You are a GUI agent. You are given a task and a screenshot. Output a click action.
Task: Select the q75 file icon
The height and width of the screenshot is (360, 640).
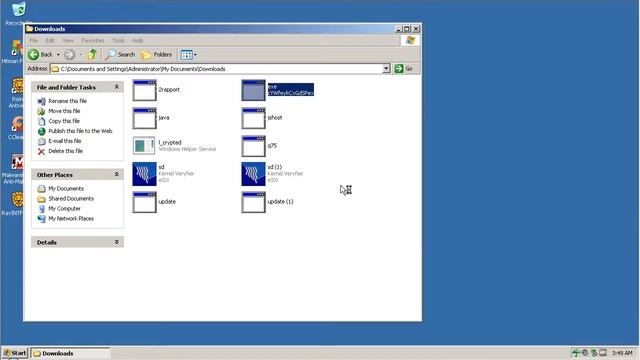tap(253, 146)
